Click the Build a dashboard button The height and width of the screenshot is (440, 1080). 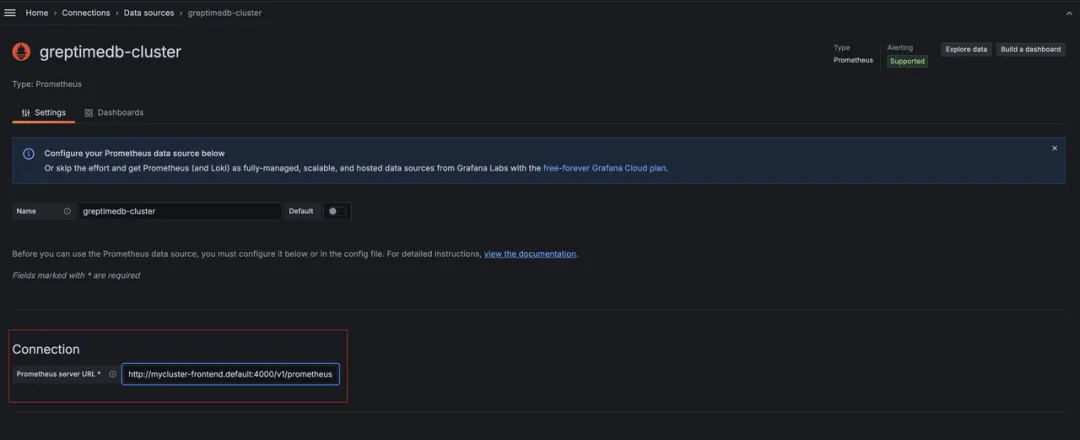pyautogui.click(x=1030, y=50)
